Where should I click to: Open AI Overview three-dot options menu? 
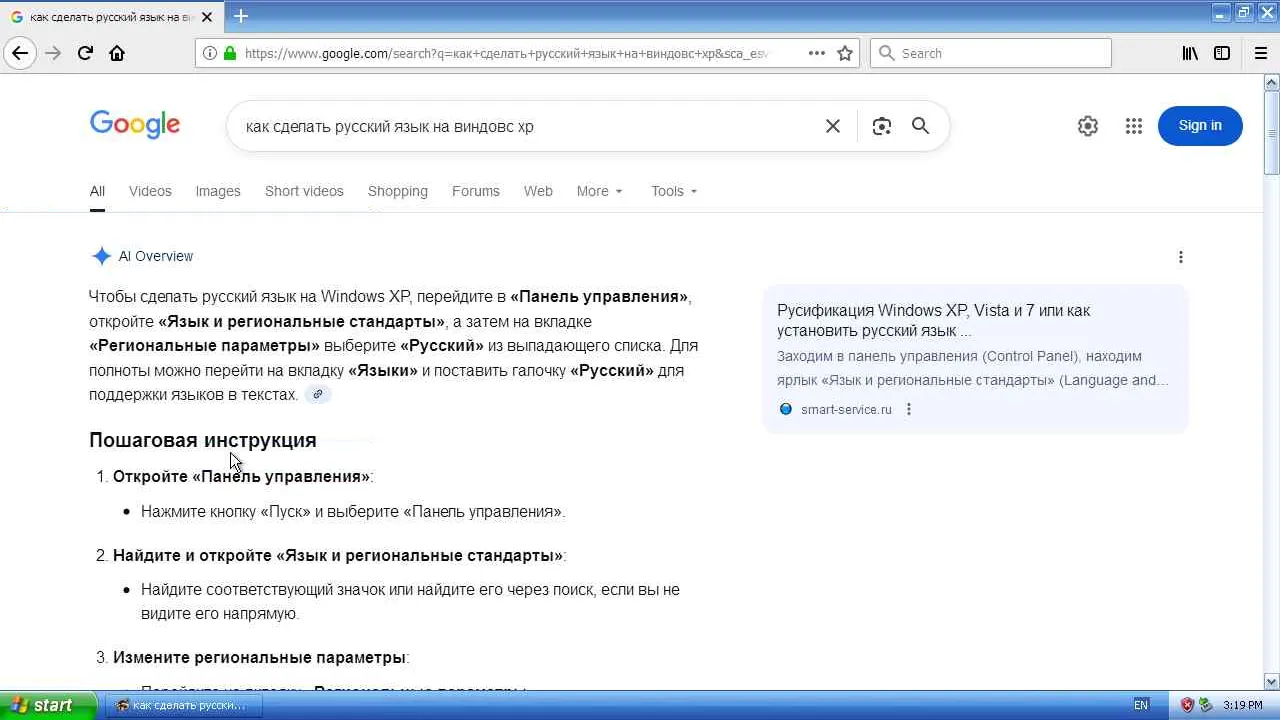point(1181,257)
